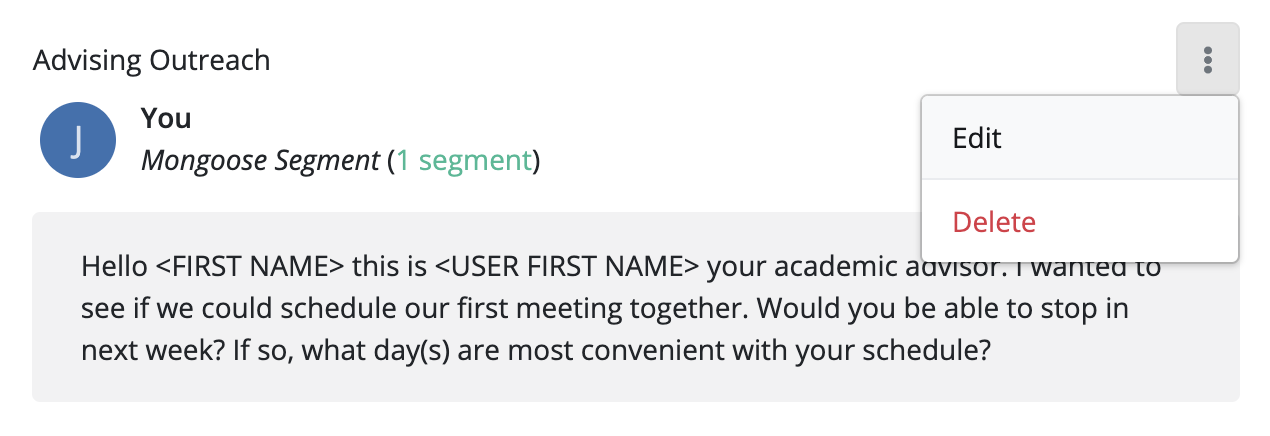Viewport: 1270px width, 436px height.
Task: Click the word "Hello" starting the message
Action: tap(114, 268)
